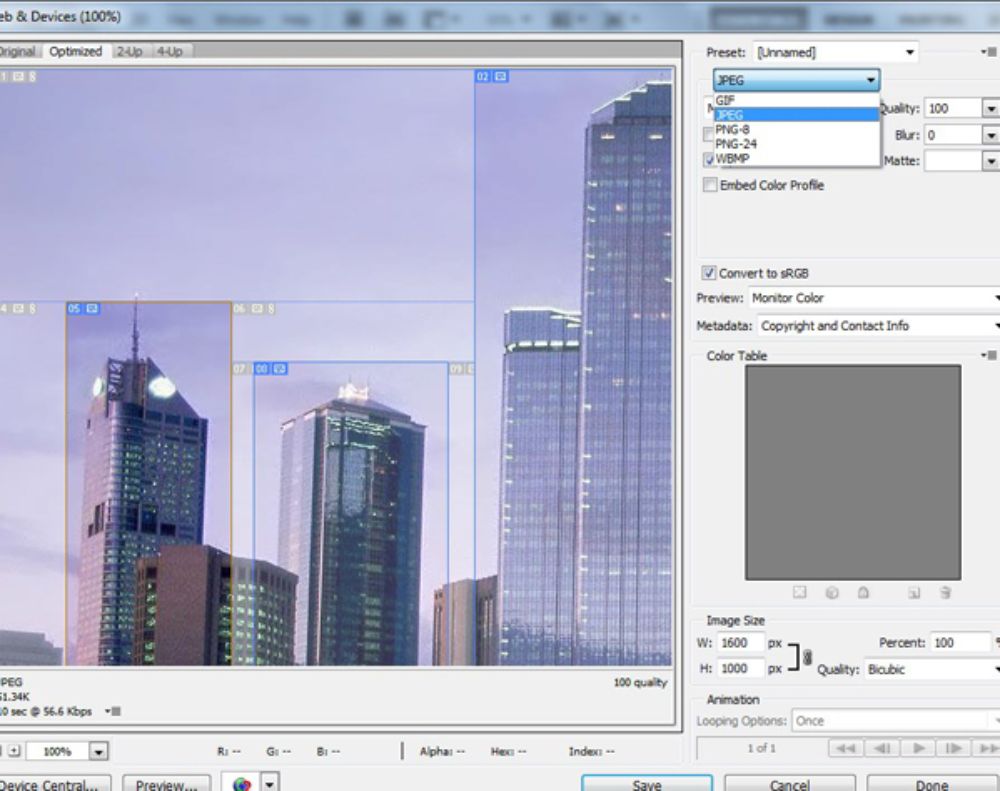The height and width of the screenshot is (791, 1000).
Task: Click the Blur 0 input field
Action: coord(953,135)
